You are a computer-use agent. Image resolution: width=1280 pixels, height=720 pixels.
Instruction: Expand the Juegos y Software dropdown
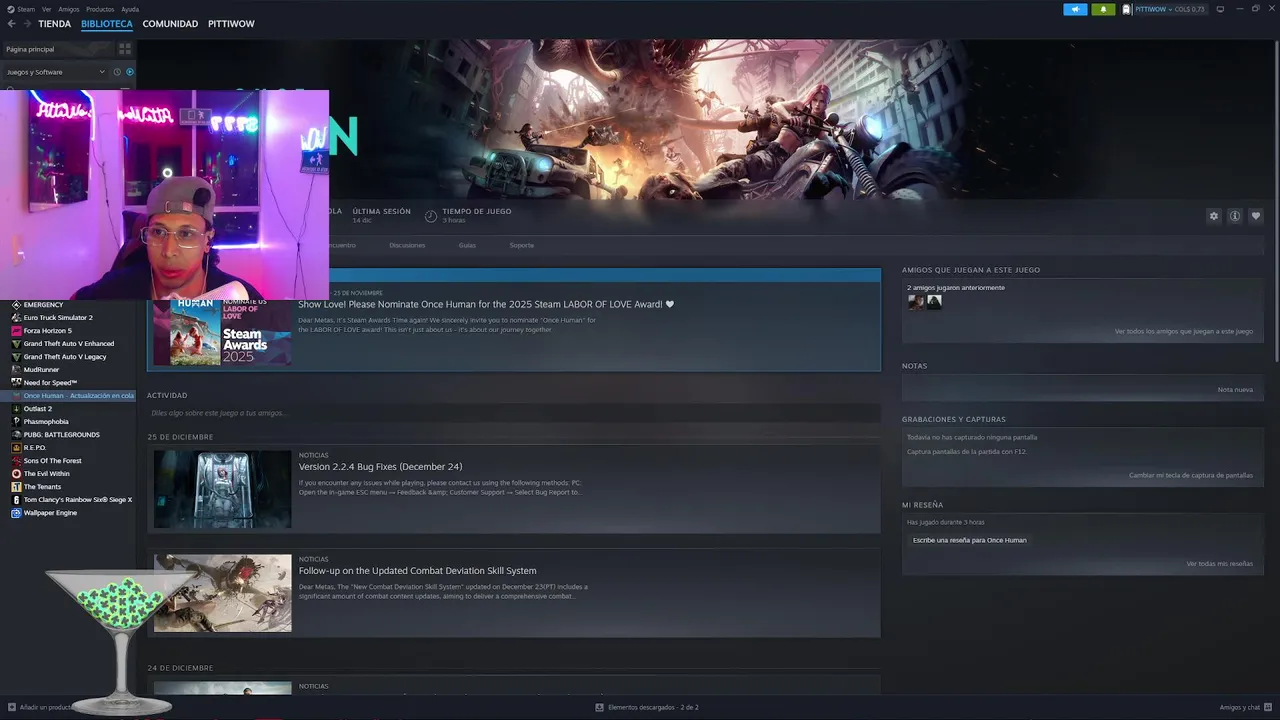coord(55,72)
